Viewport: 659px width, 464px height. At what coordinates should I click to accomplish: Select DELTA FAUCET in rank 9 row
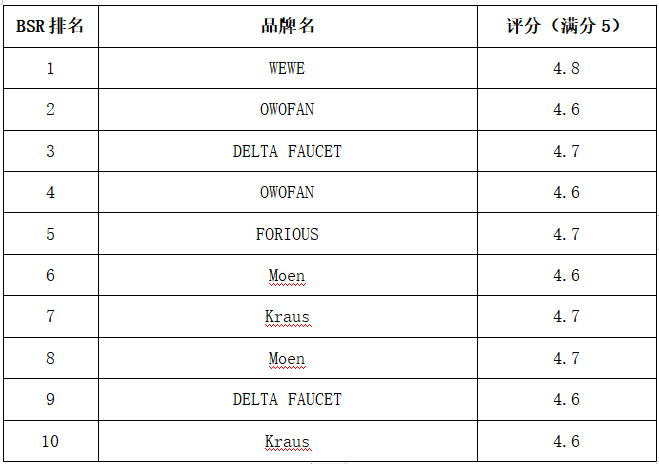[x=287, y=399]
